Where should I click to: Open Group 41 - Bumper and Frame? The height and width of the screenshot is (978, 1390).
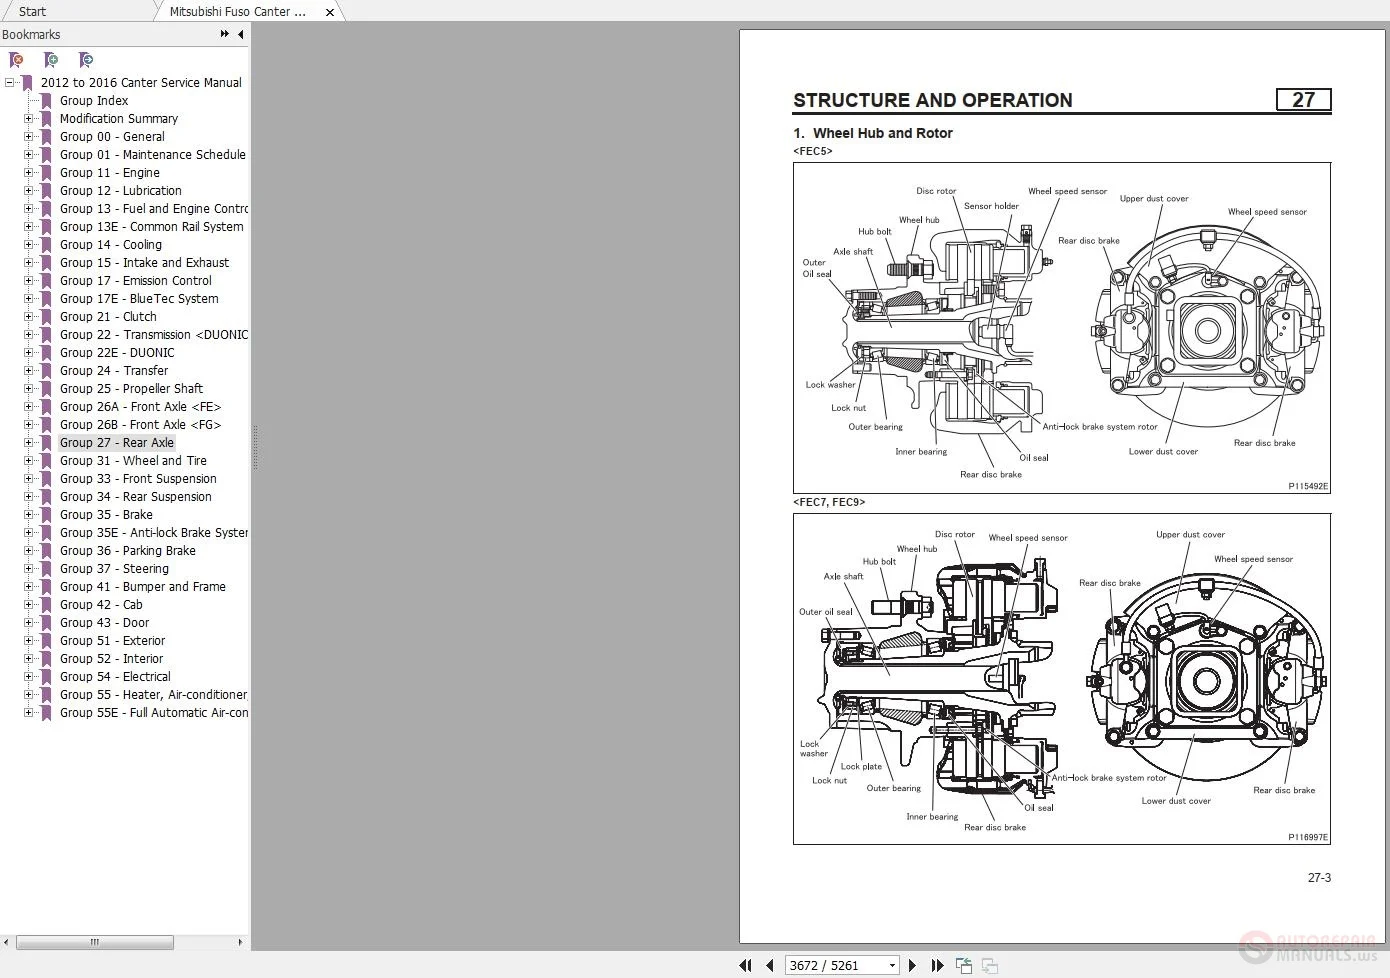tap(142, 587)
